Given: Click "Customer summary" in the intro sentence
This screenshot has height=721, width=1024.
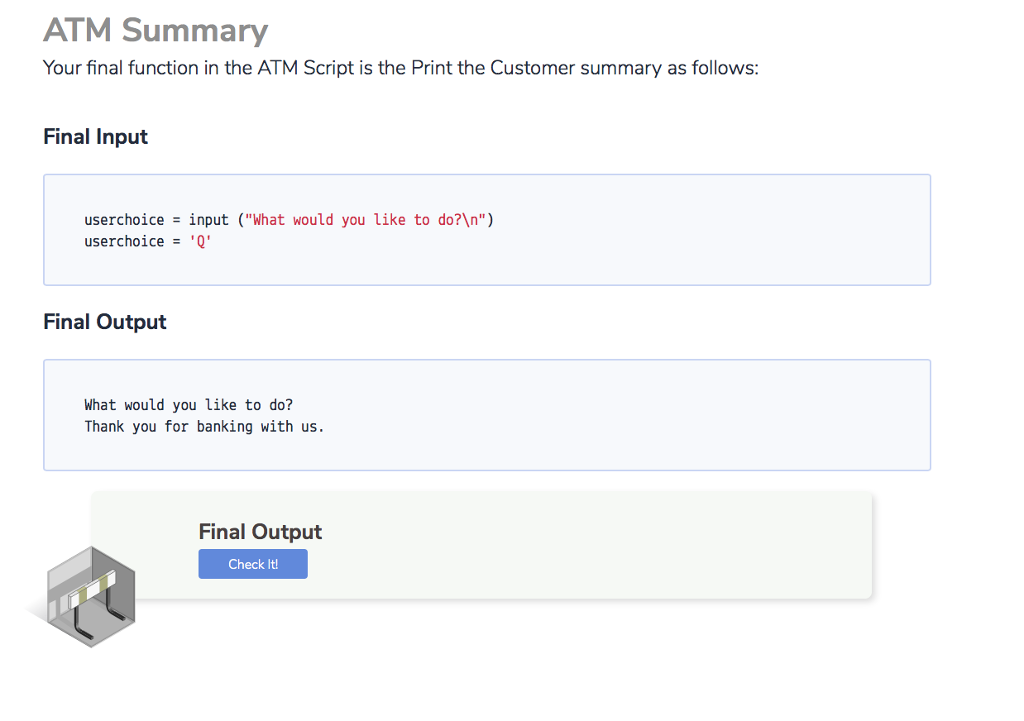Looking at the screenshot, I should (x=576, y=69).
